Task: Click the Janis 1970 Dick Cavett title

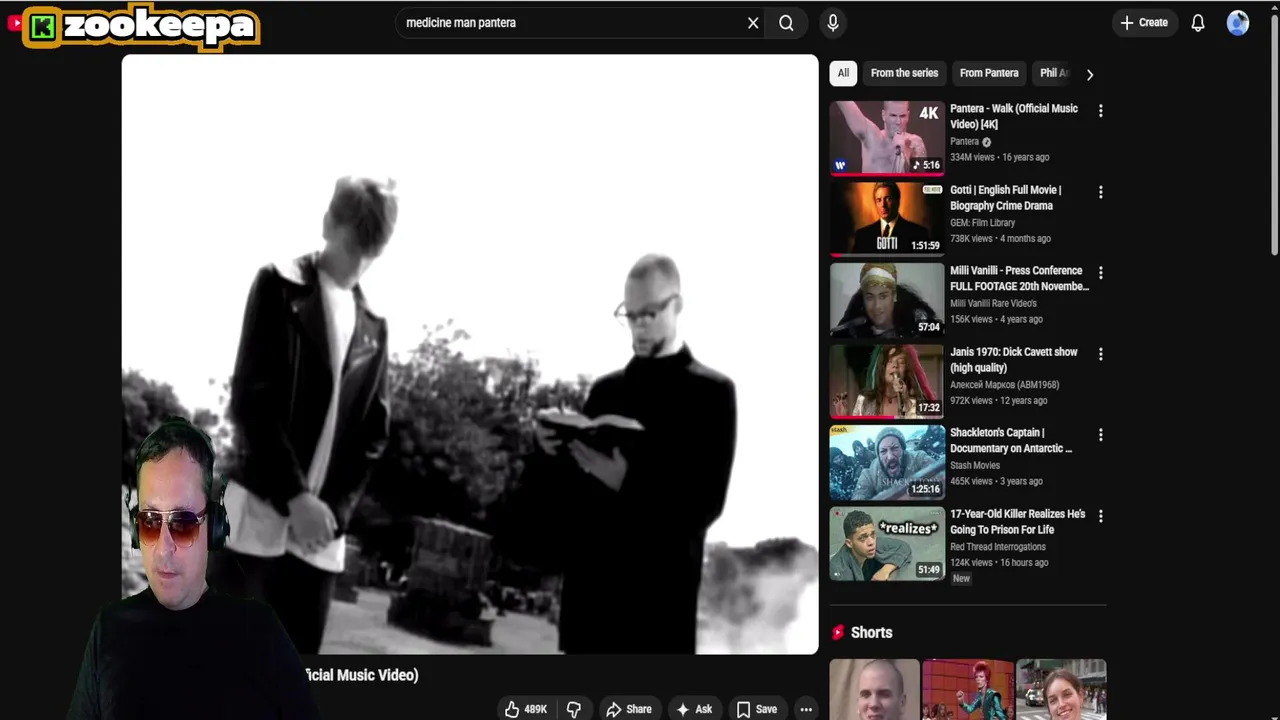Action: pos(1014,359)
